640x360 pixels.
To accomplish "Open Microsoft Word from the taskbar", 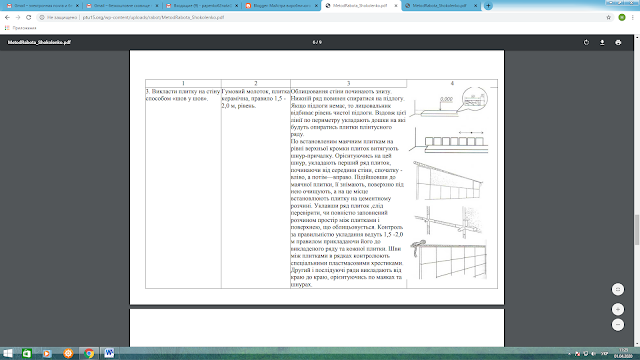I will pos(109,353).
